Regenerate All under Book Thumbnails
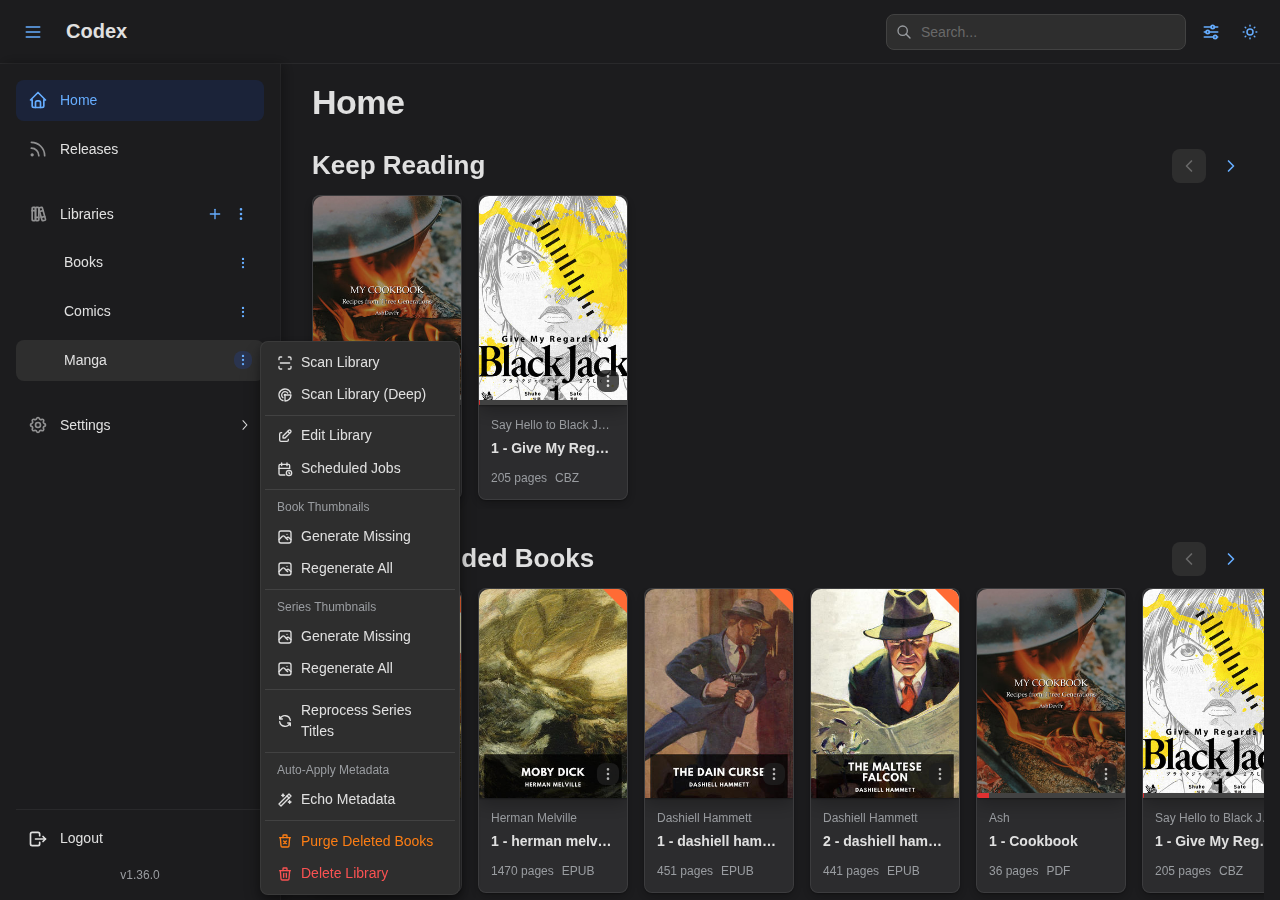The image size is (1280, 900). [360, 568]
